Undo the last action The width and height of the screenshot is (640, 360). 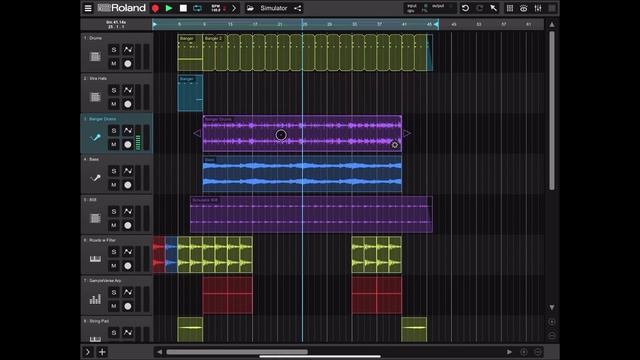(x=465, y=8)
